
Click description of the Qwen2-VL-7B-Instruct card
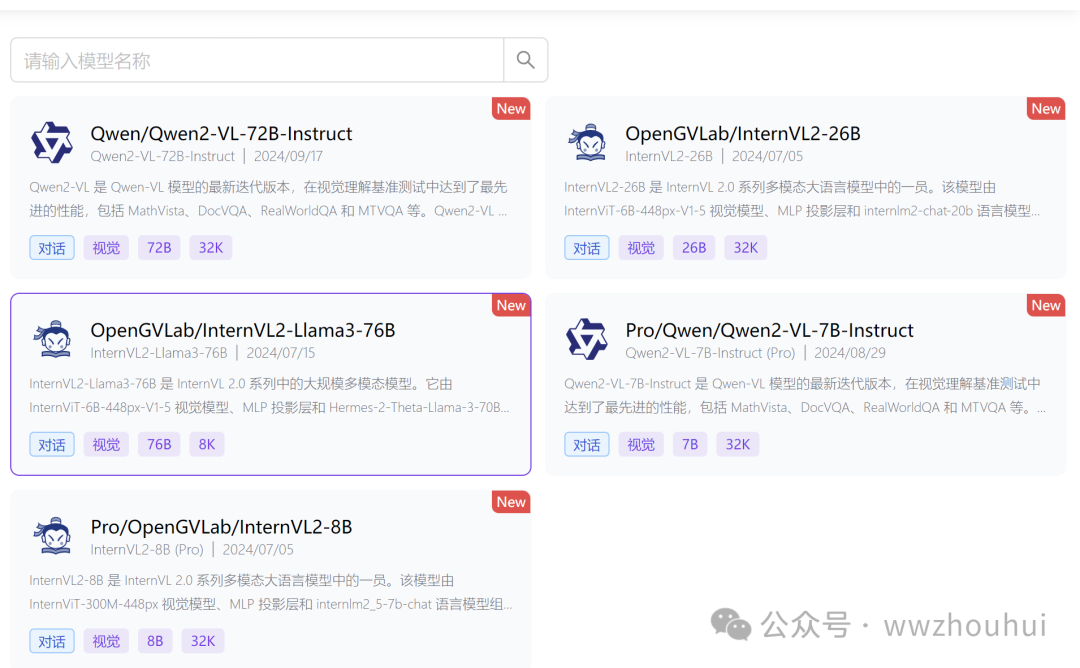click(x=804, y=396)
